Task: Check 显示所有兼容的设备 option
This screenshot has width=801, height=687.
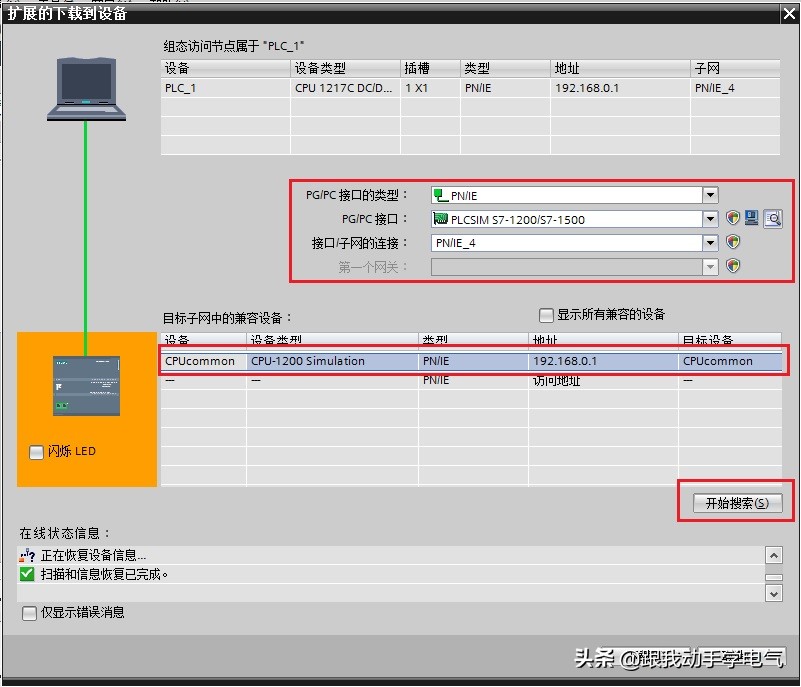Action: 546,315
